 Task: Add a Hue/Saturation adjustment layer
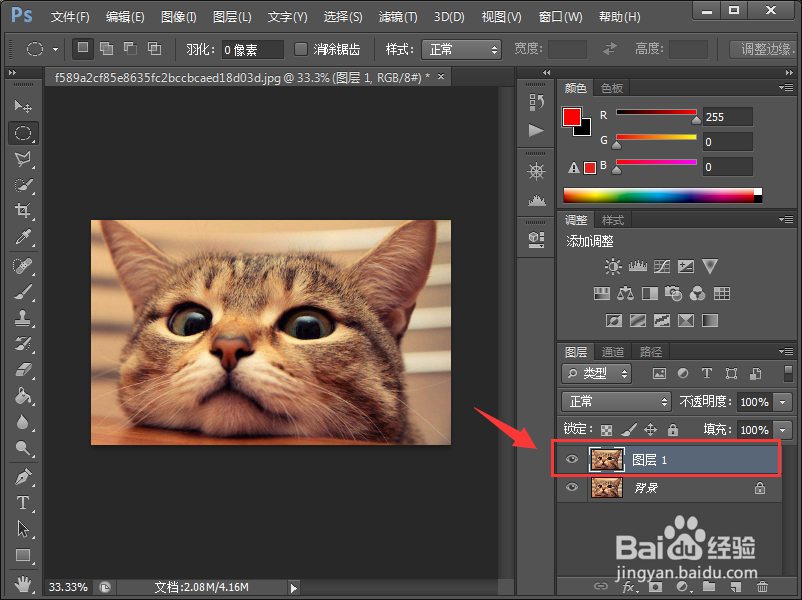click(602, 294)
